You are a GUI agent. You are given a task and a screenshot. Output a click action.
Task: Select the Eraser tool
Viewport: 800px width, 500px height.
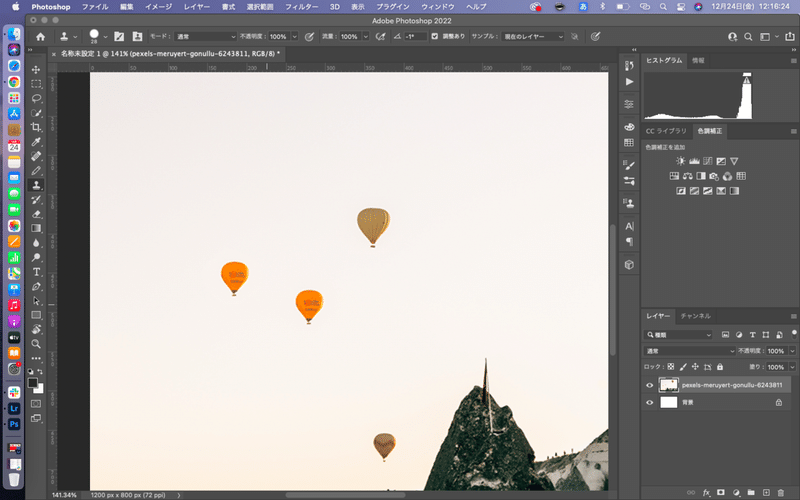(x=36, y=214)
